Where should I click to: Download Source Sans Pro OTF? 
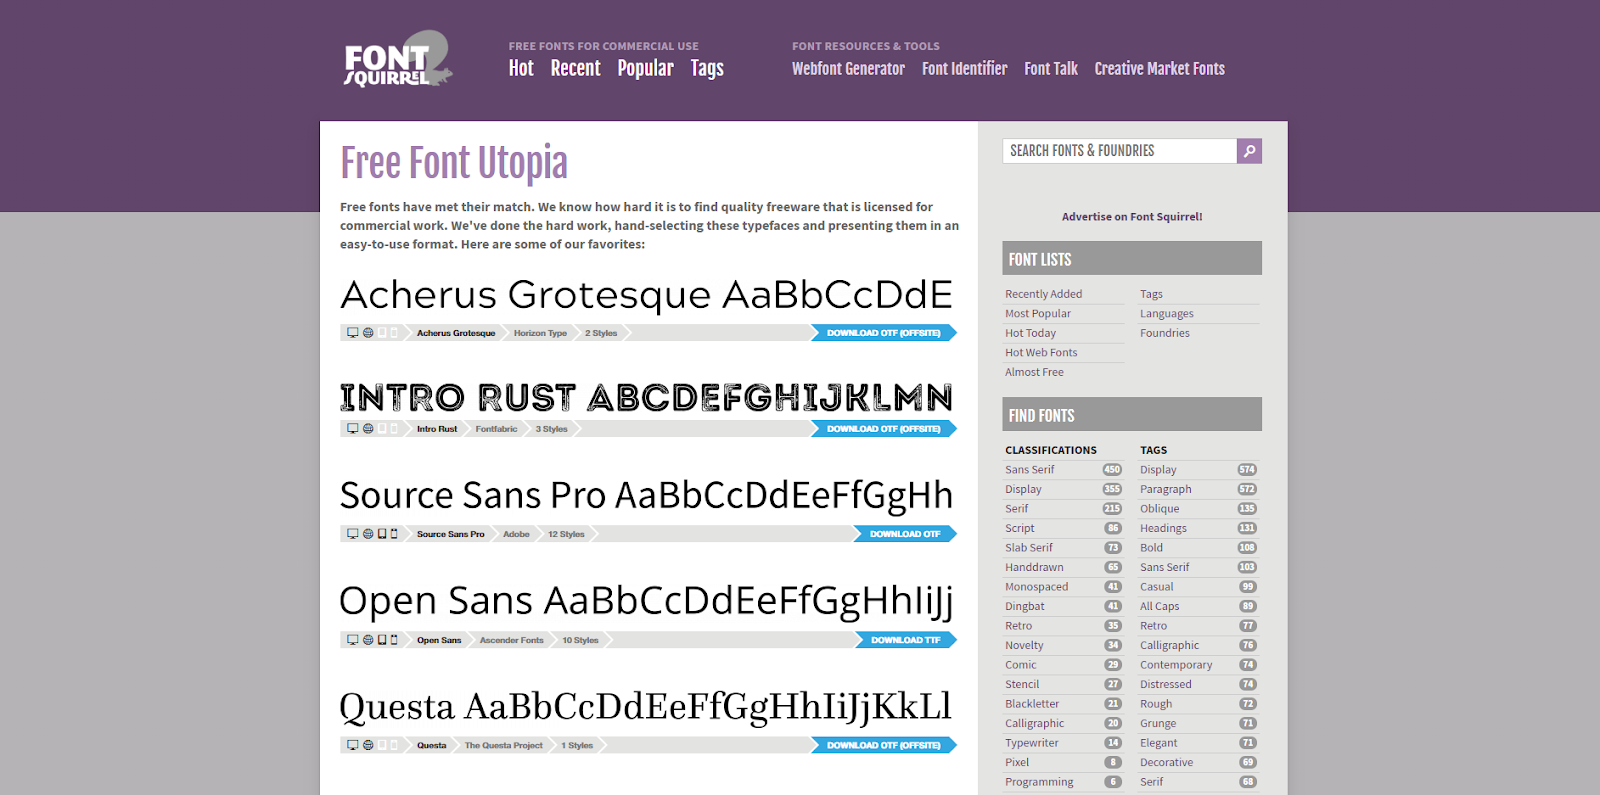pyautogui.click(x=905, y=534)
